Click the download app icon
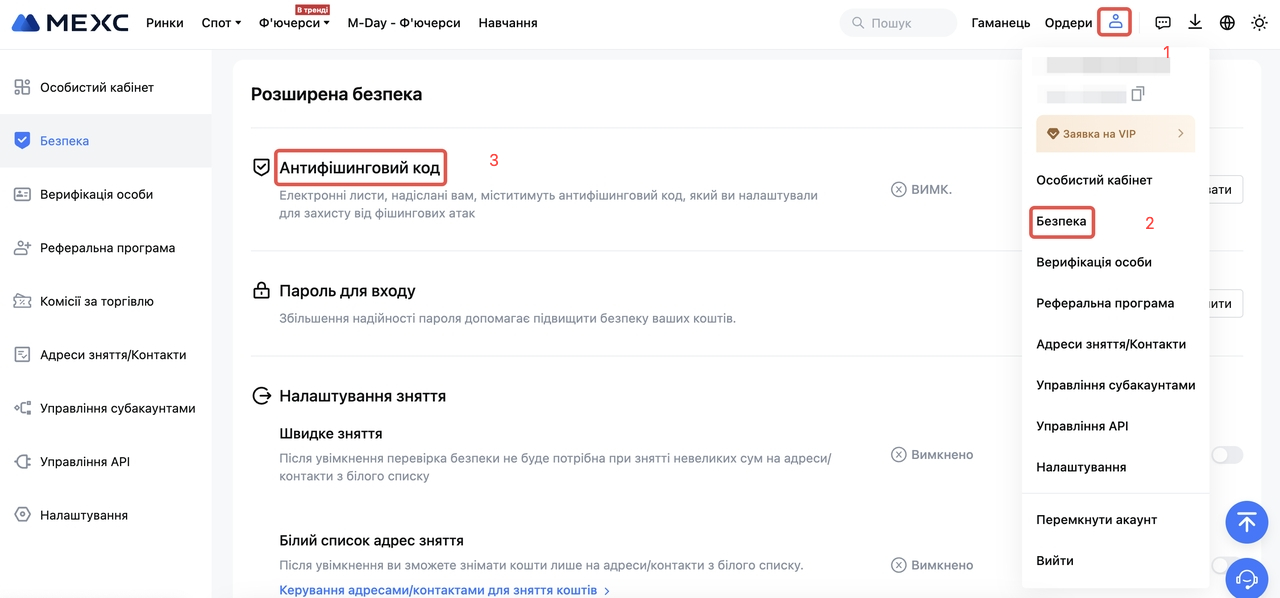Viewport: 1280px width, 598px height. pyautogui.click(x=1195, y=22)
